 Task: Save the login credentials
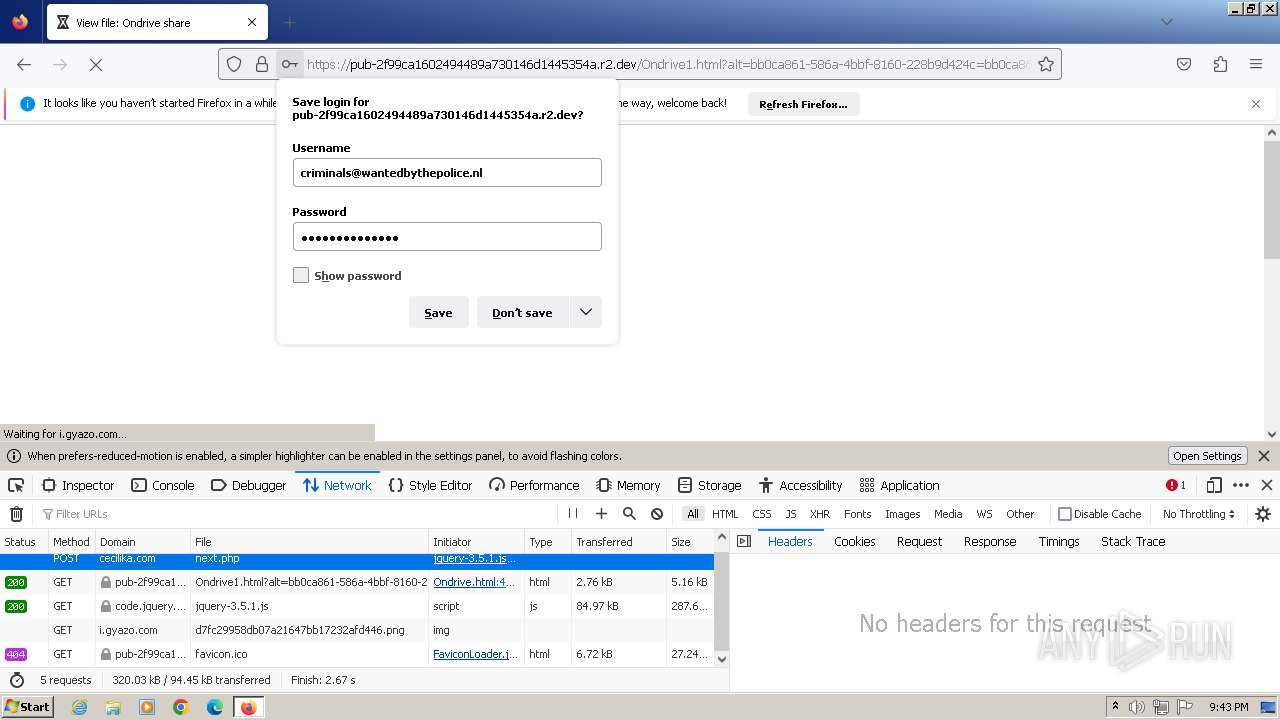[x=438, y=312]
